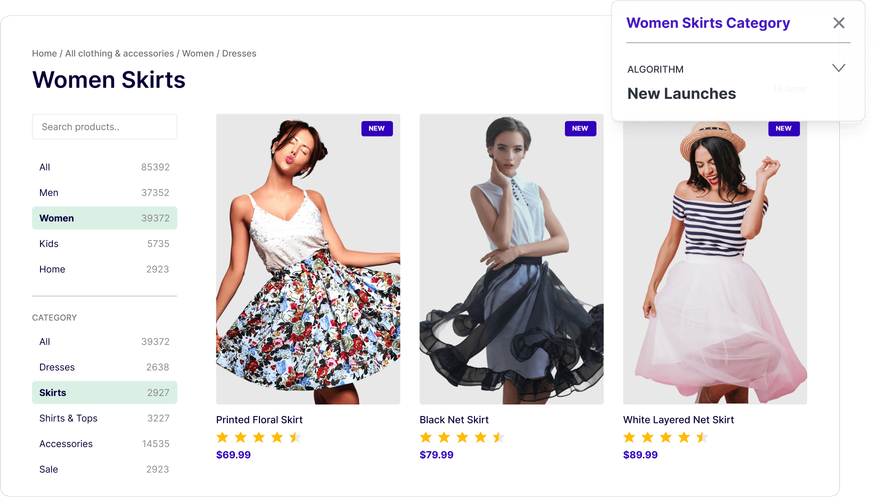This screenshot has height=497, width=878.
Task: Click the Black Net Skirt title
Action: [x=454, y=420]
